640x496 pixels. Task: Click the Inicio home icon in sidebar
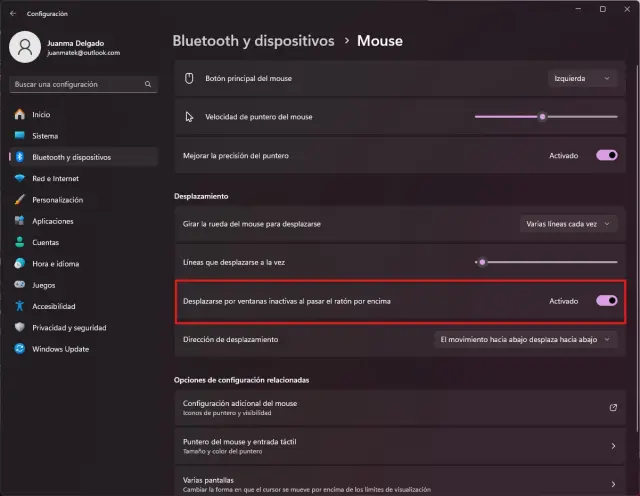[20, 114]
